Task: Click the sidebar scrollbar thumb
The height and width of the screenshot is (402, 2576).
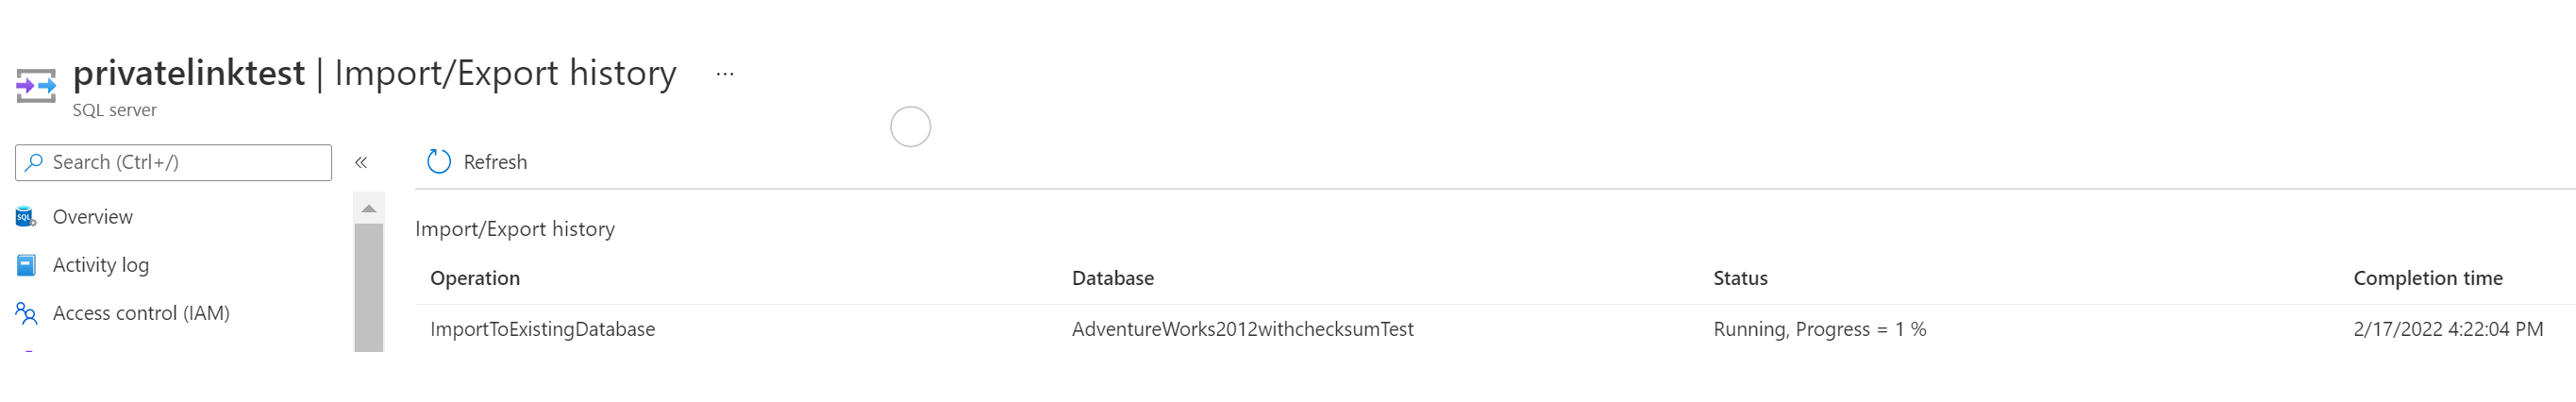Action: tap(369, 288)
